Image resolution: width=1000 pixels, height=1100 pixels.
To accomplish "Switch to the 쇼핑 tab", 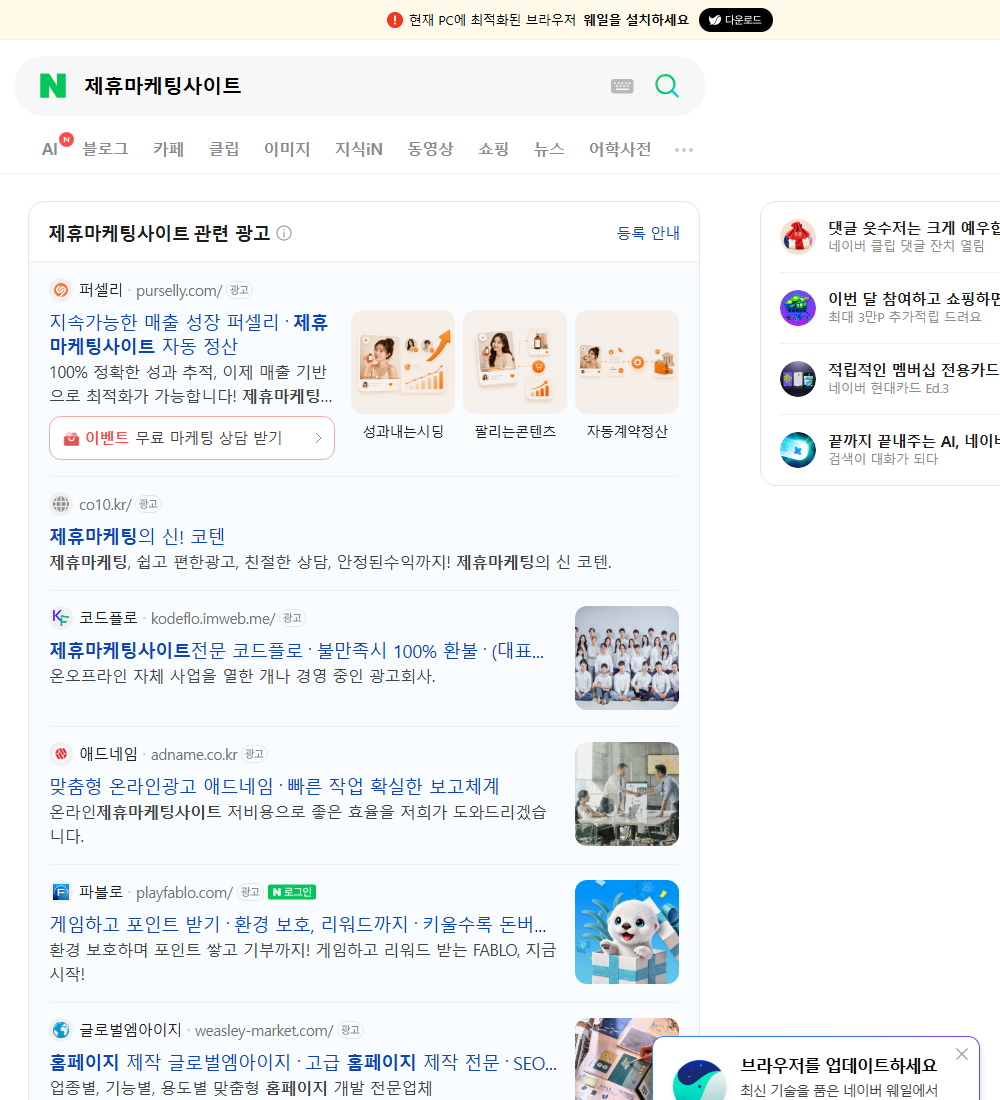I will tap(493, 149).
